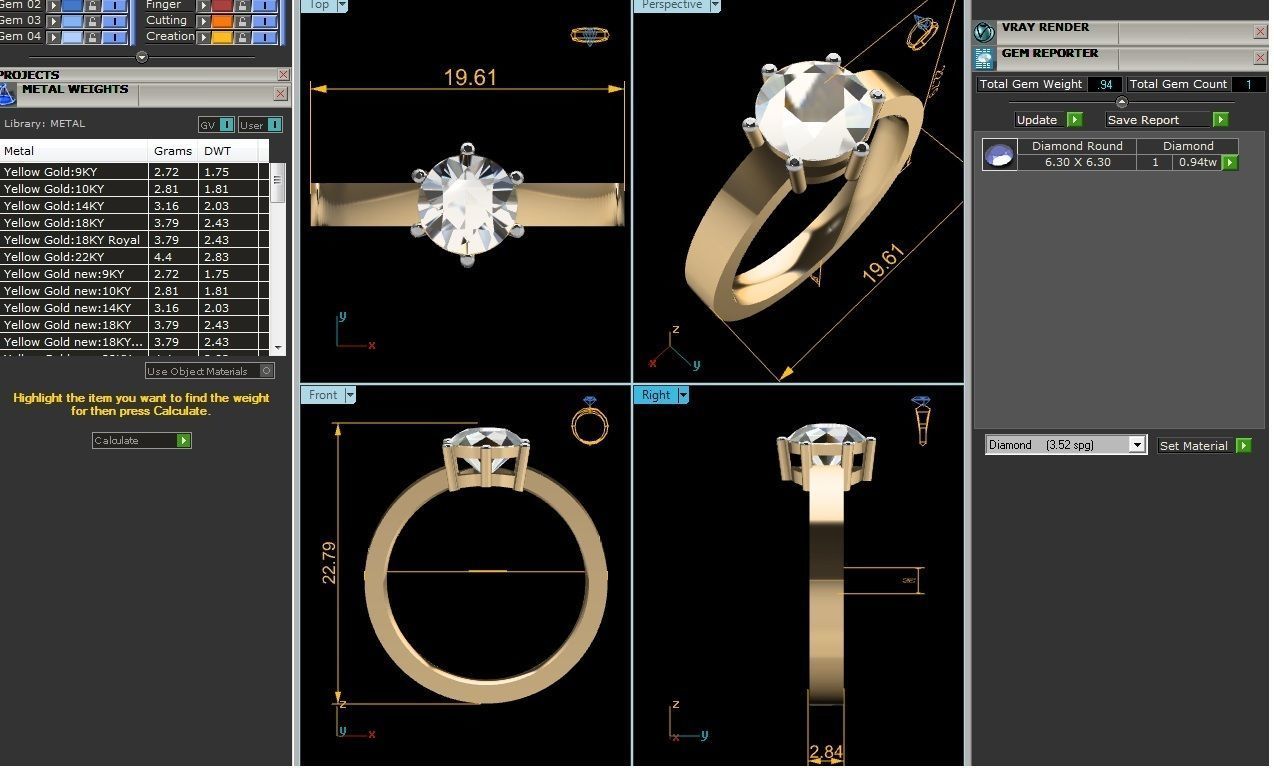Click the green arrow next to Calculate

point(183,440)
